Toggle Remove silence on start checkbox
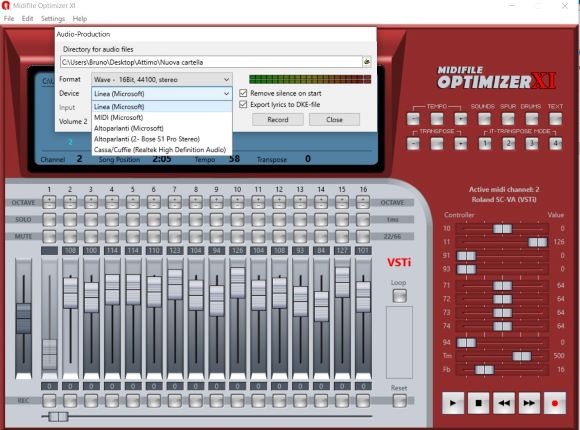580x430 pixels. tap(243, 93)
